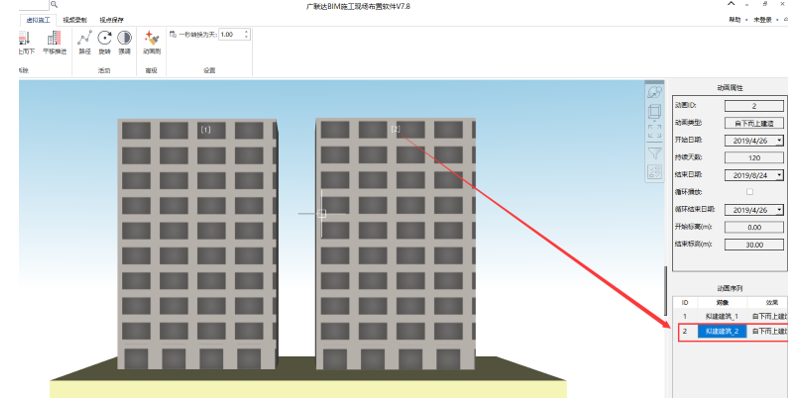This screenshot has width=788, height=399.
Task: Click the 开始标高 field showing 0.00
Action: [754, 227]
